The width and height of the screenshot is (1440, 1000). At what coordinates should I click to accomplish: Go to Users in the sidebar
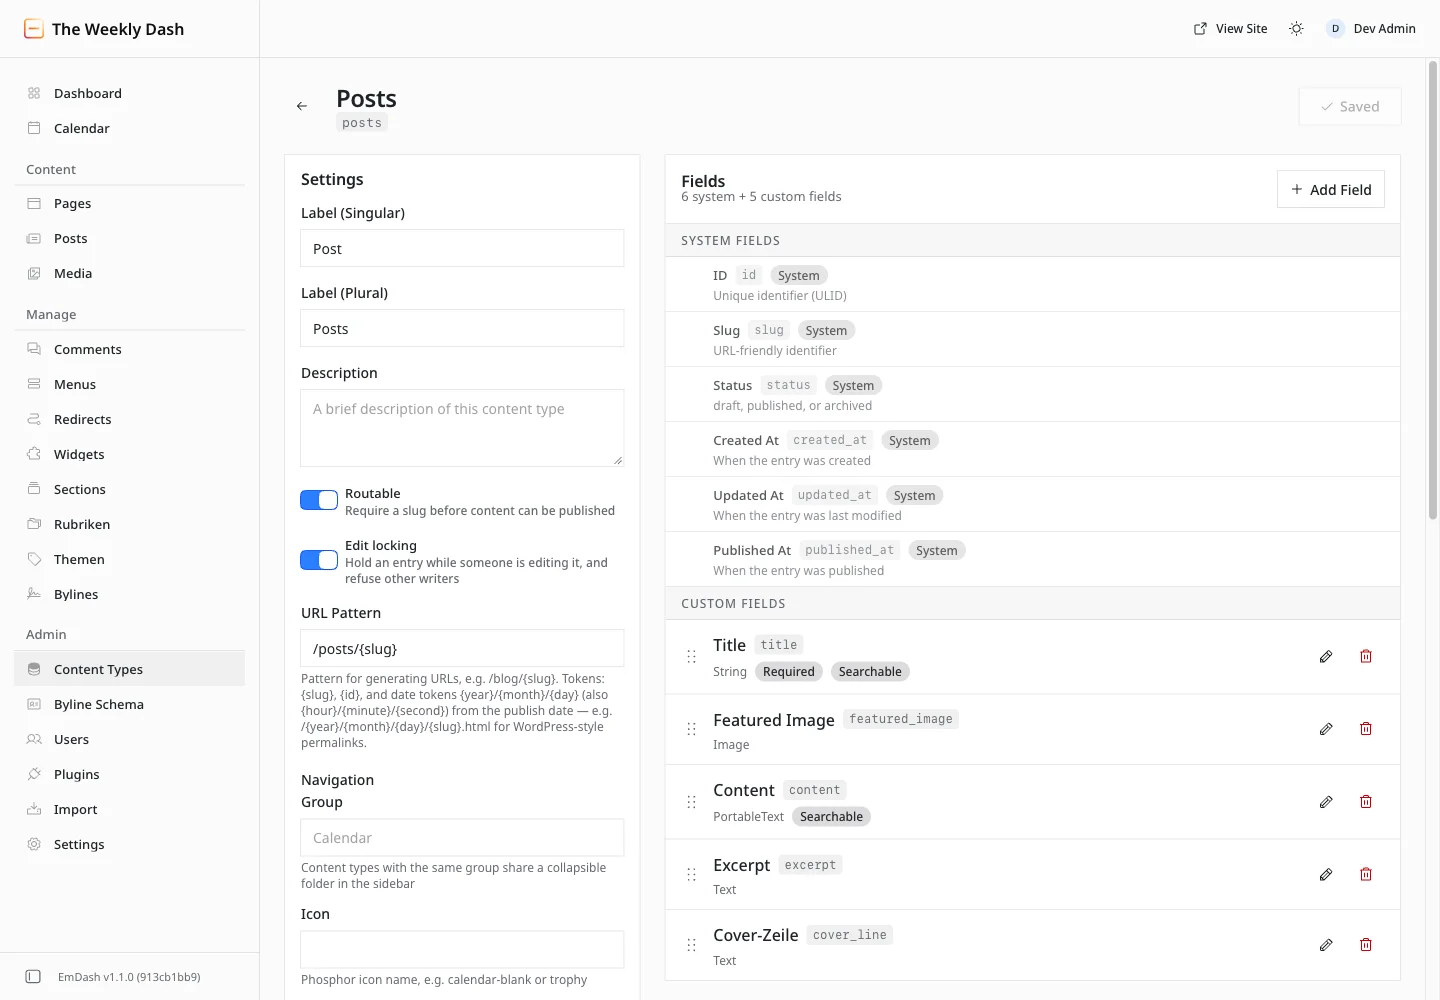[130, 739]
